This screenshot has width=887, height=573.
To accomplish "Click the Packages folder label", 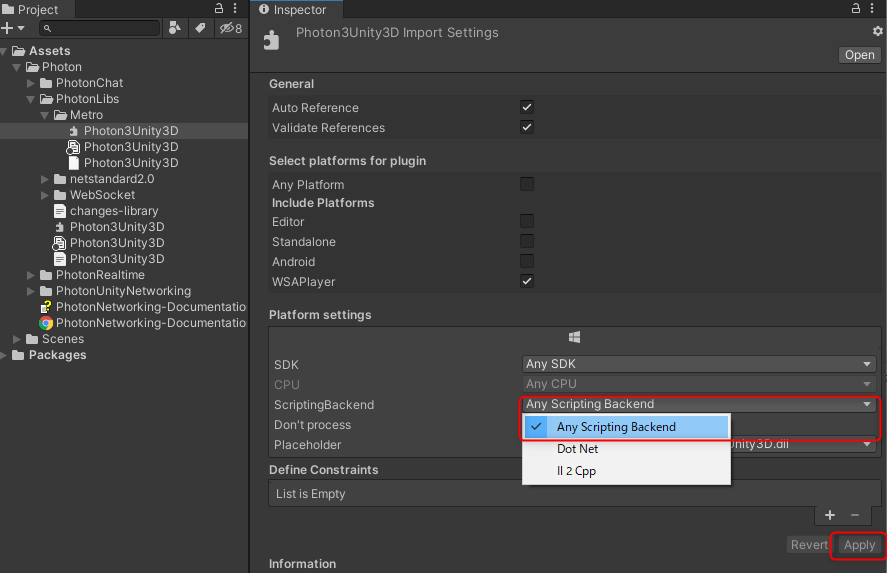I will (x=58, y=355).
